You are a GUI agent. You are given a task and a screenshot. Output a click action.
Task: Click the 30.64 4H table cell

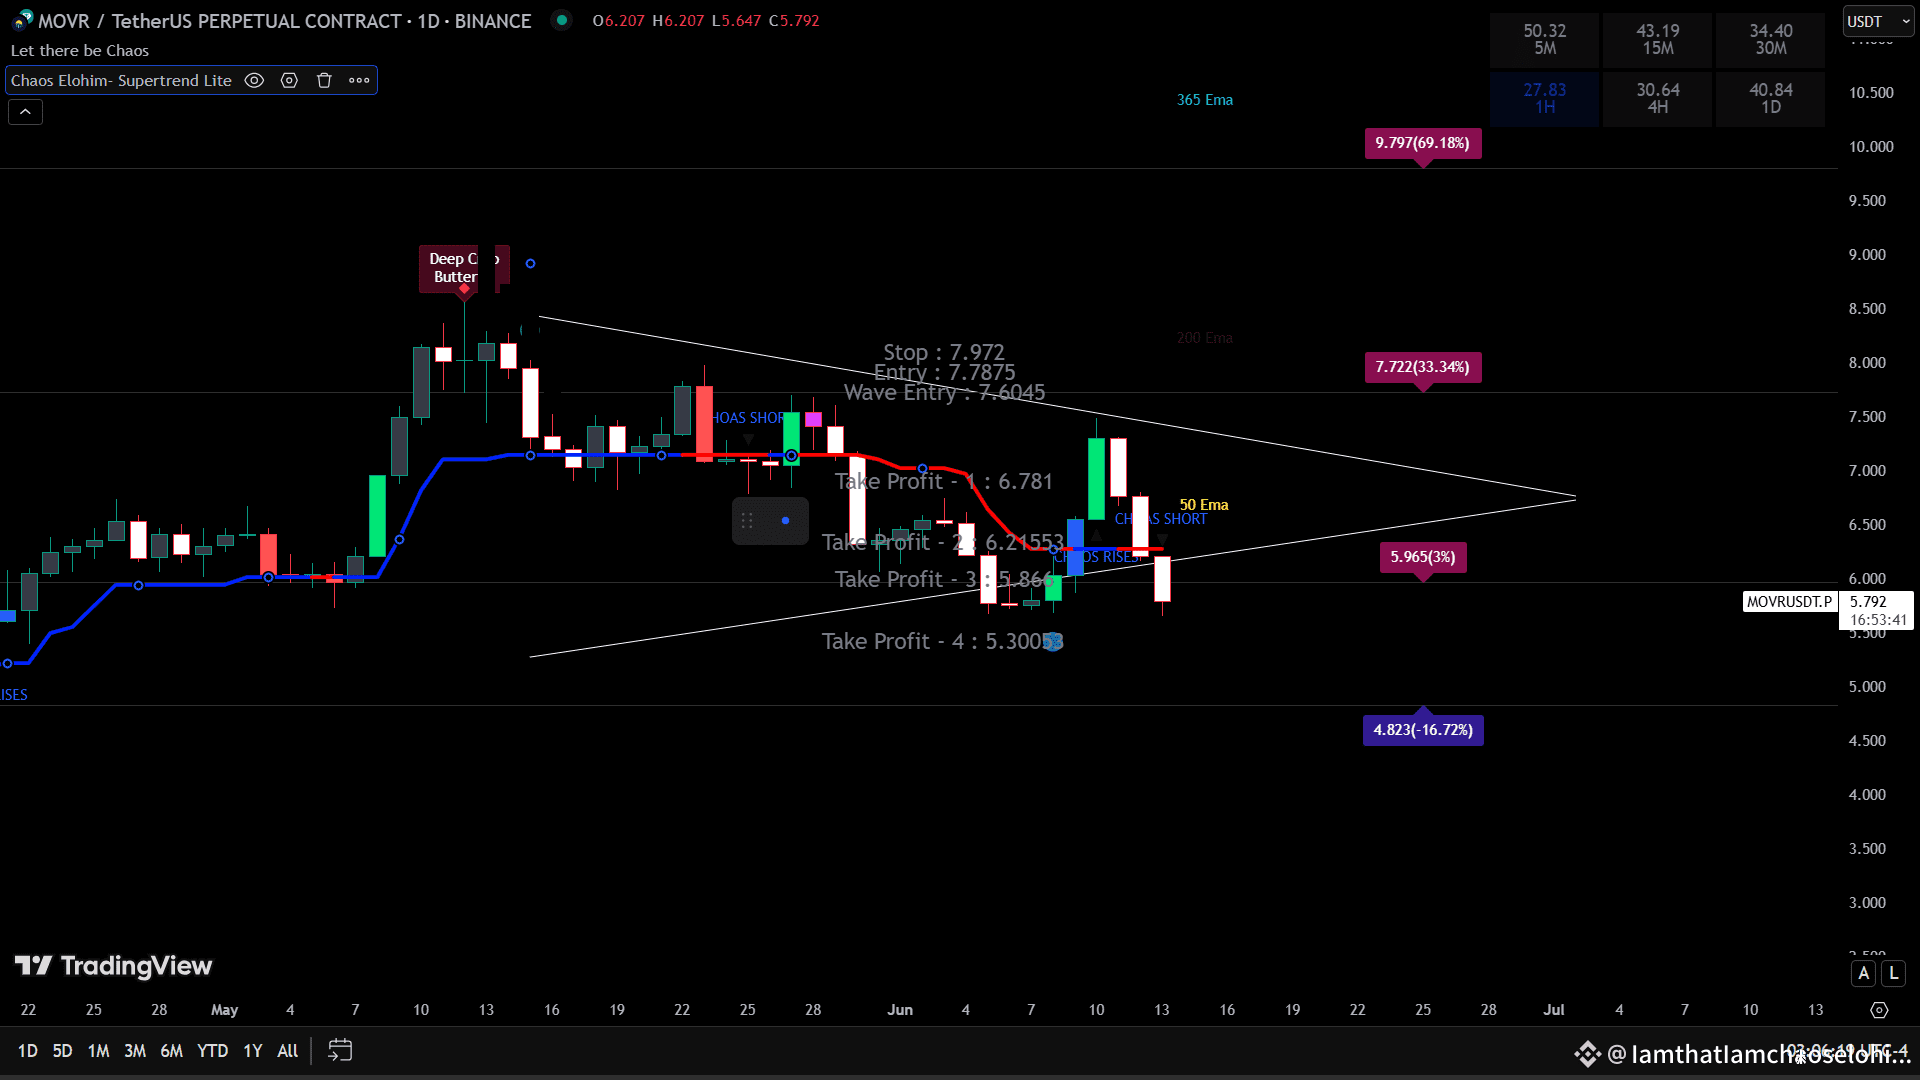point(1658,98)
